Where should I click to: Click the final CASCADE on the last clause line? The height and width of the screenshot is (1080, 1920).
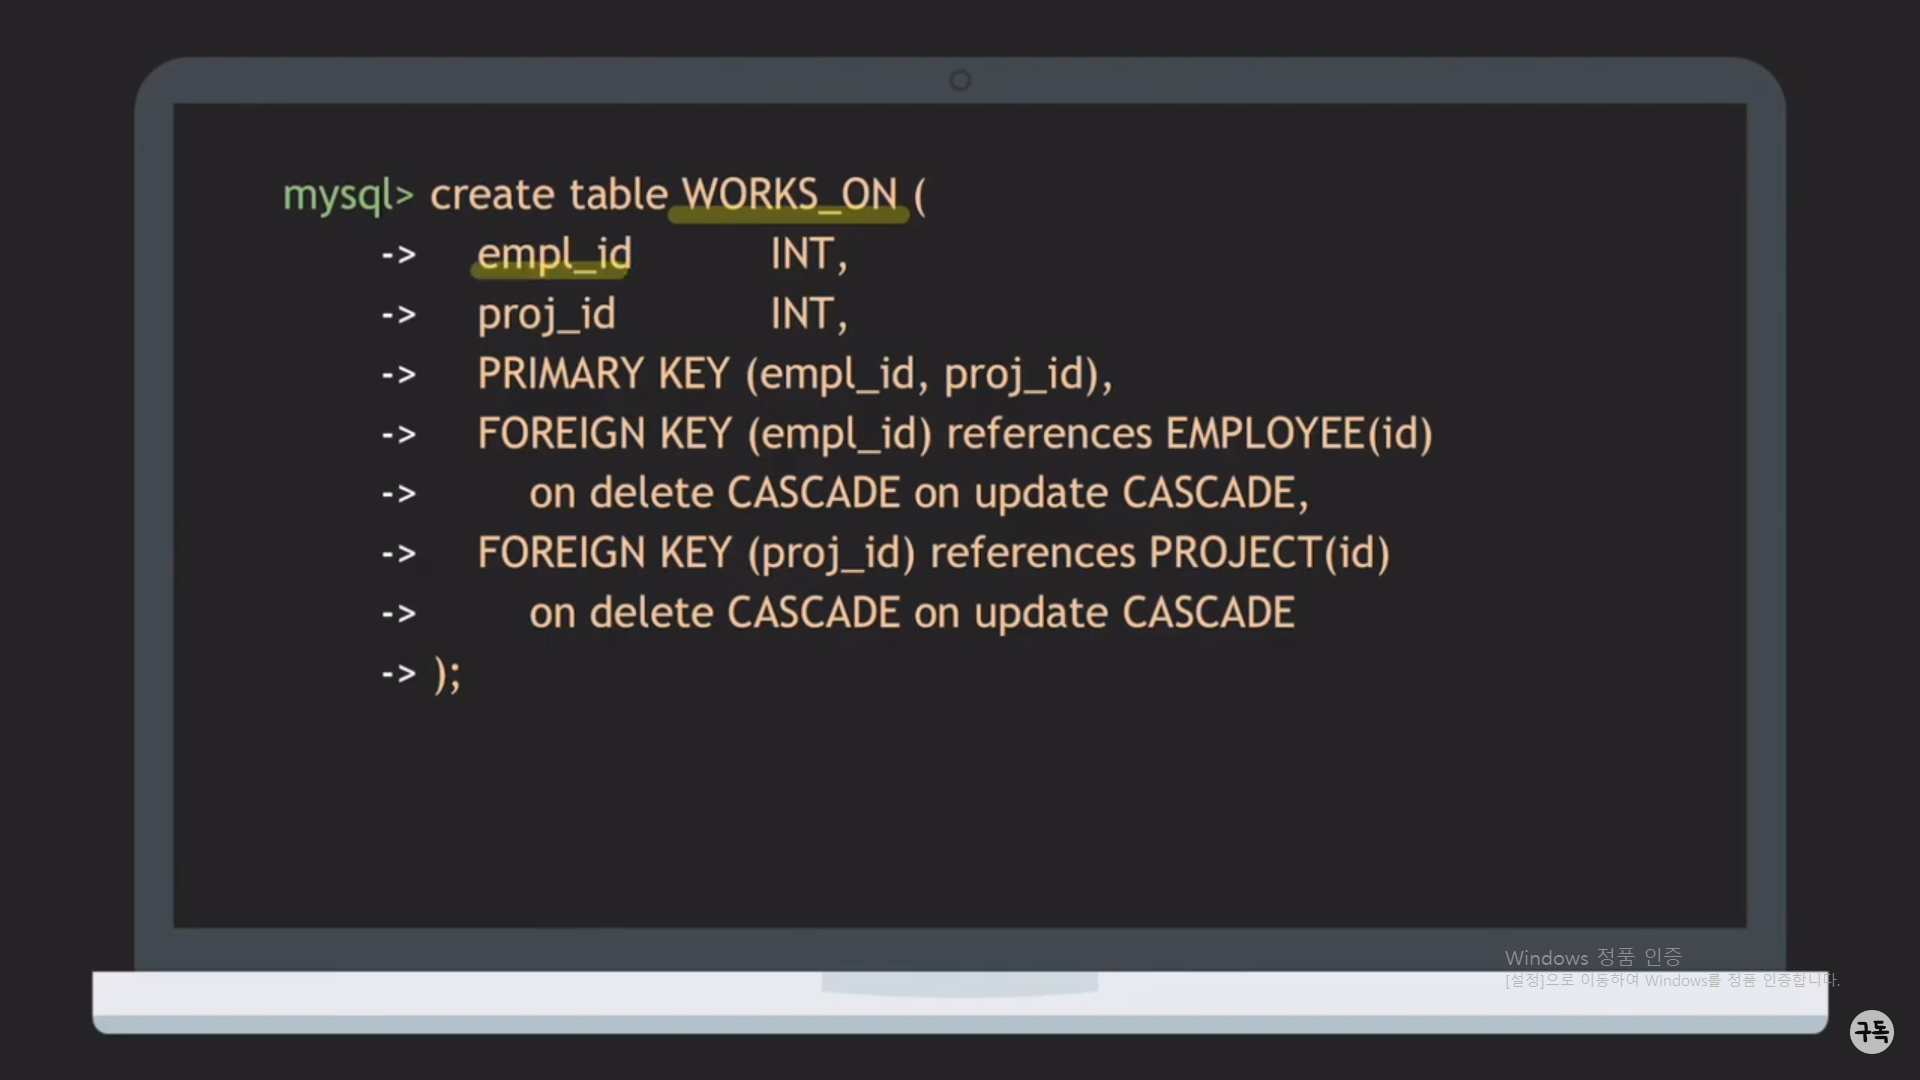pyautogui.click(x=1208, y=613)
